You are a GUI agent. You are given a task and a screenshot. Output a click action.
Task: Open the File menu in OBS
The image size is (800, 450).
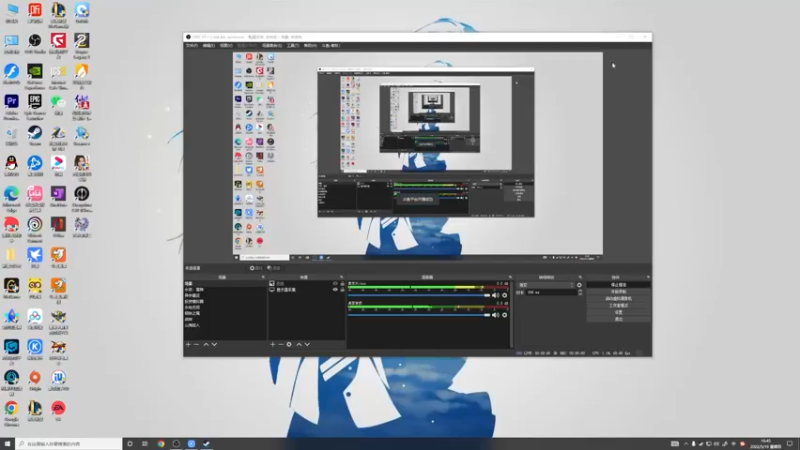[x=191, y=45]
